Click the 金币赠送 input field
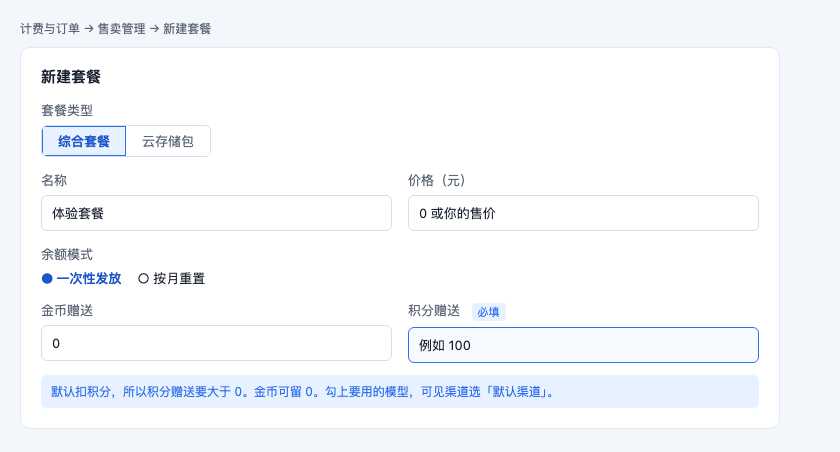This screenshot has width=840, height=452. click(x=216, y=343)
